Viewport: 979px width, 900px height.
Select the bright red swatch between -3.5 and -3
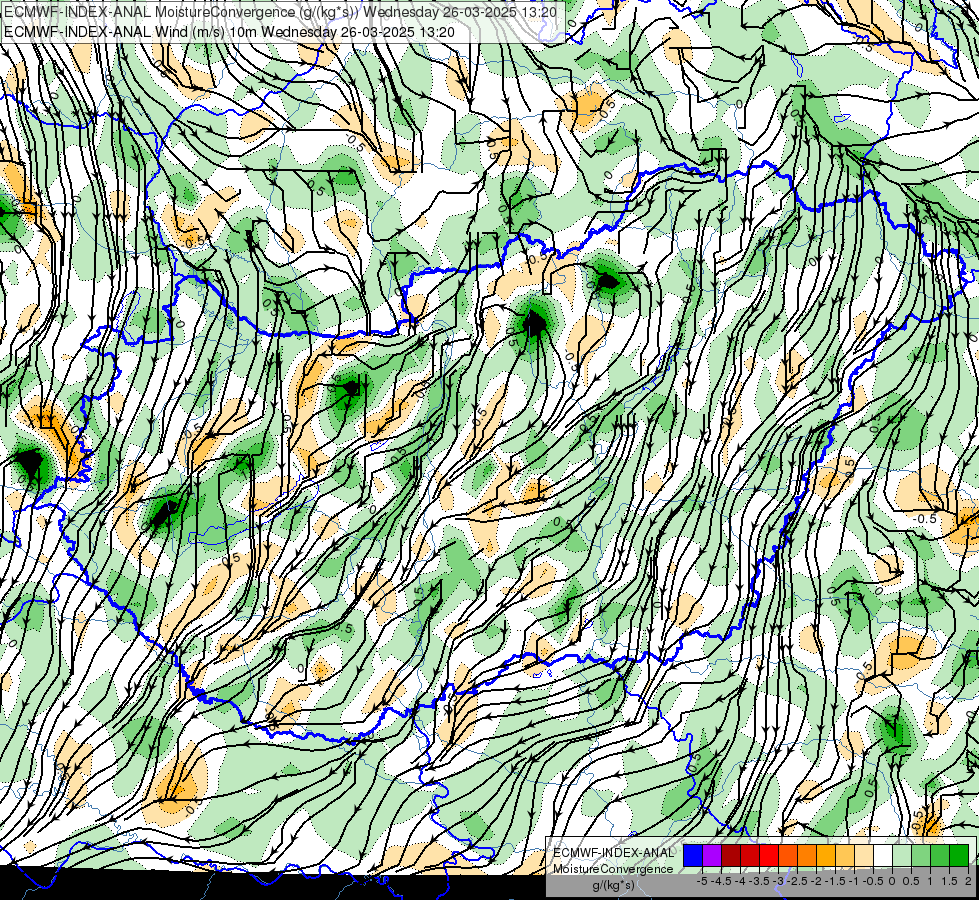click(x=769, y=856)
